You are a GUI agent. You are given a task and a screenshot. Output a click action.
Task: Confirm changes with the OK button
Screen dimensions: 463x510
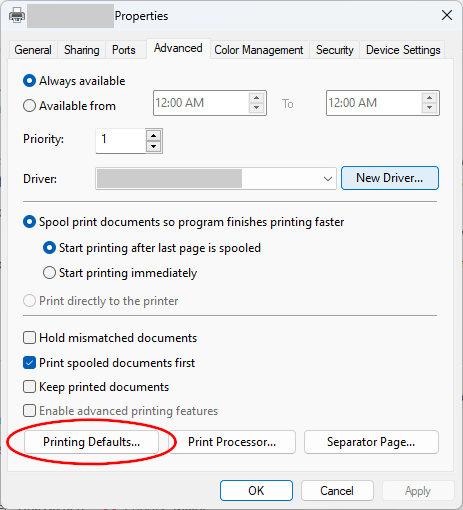click(x=256, y=491)
